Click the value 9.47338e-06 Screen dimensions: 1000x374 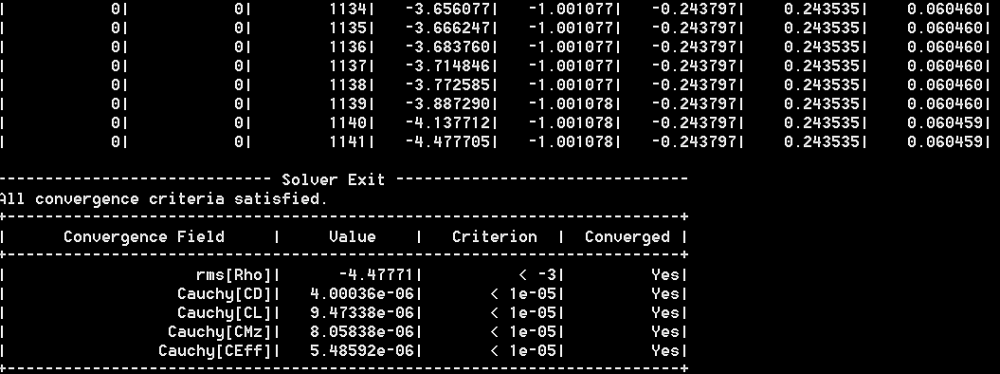click(x=362, y=313)
